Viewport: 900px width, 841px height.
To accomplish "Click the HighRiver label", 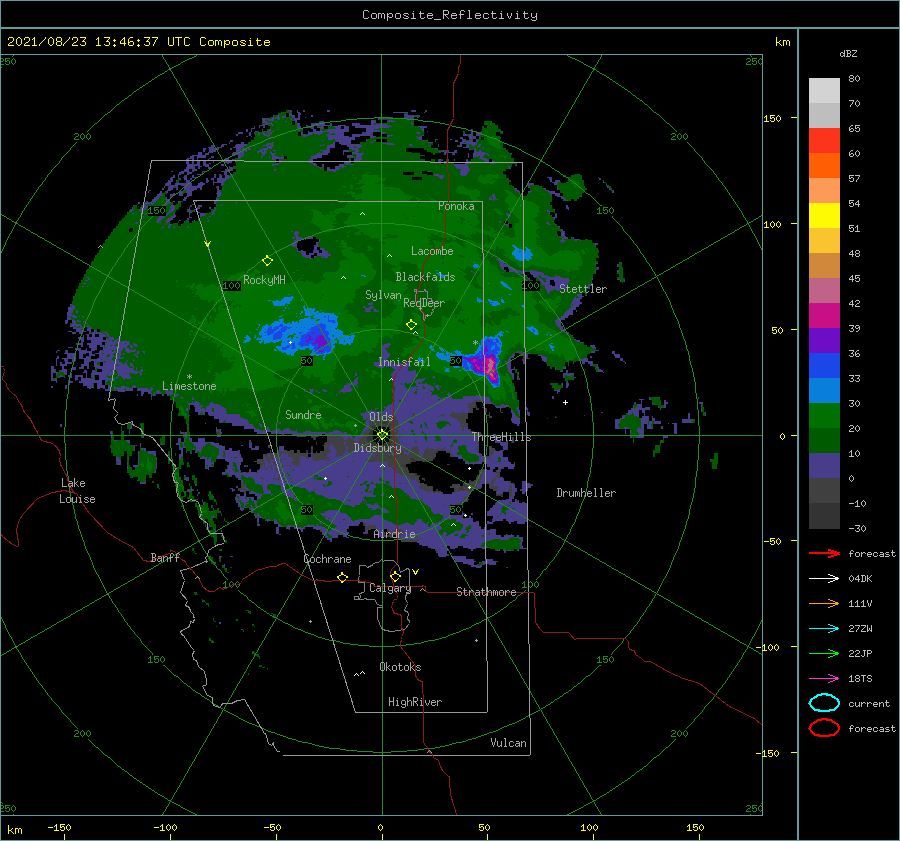I will pos(415,702).
